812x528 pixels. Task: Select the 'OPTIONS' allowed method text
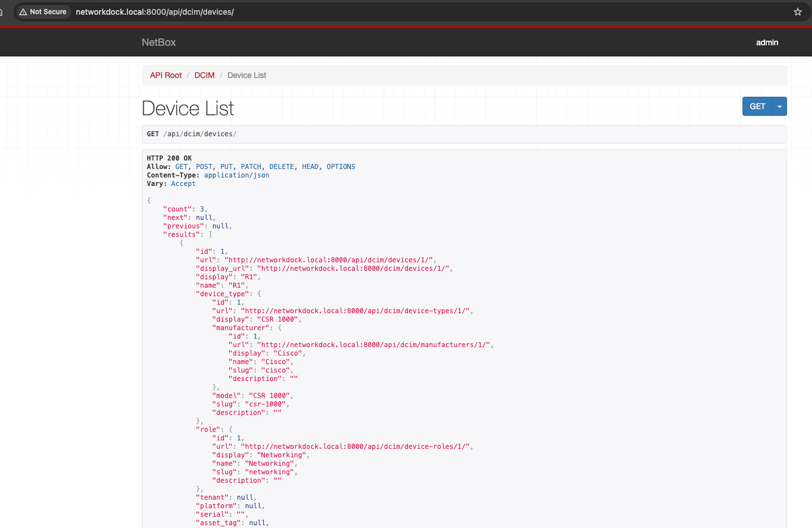(x=341, y=167)
